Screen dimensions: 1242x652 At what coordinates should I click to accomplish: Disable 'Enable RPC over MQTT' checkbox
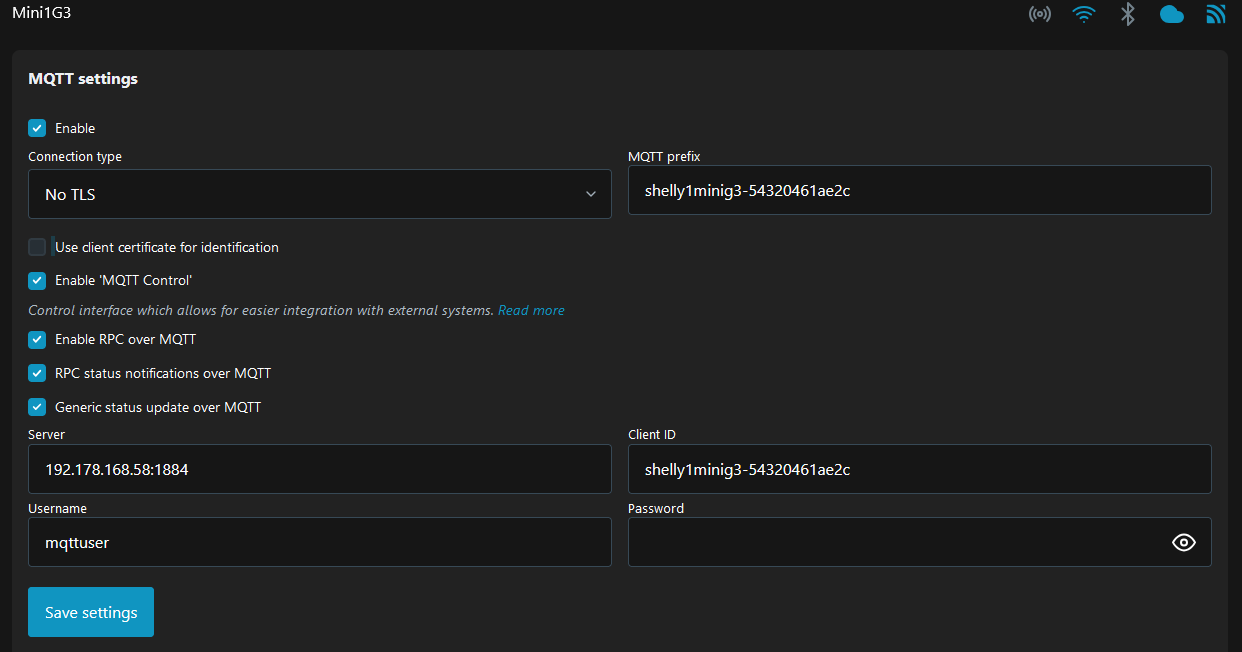(37, 340)
